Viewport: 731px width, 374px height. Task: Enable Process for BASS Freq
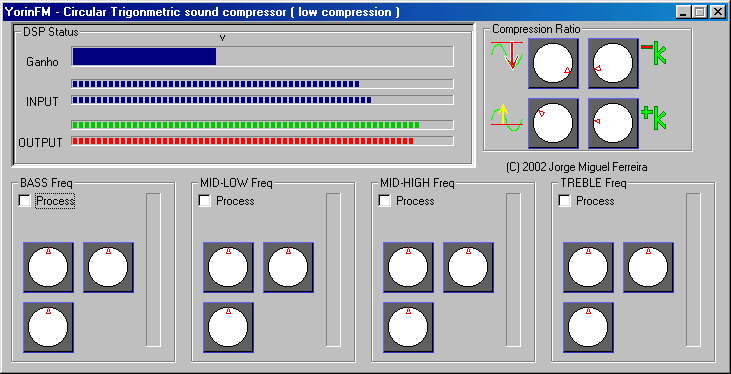coord(24,201)
